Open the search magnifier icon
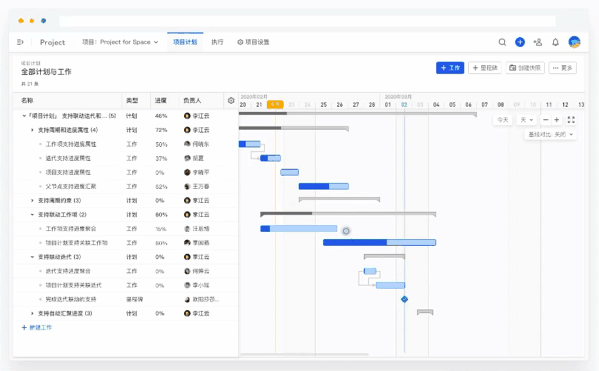Screen dimensions: 599x371 click(502, 42)
